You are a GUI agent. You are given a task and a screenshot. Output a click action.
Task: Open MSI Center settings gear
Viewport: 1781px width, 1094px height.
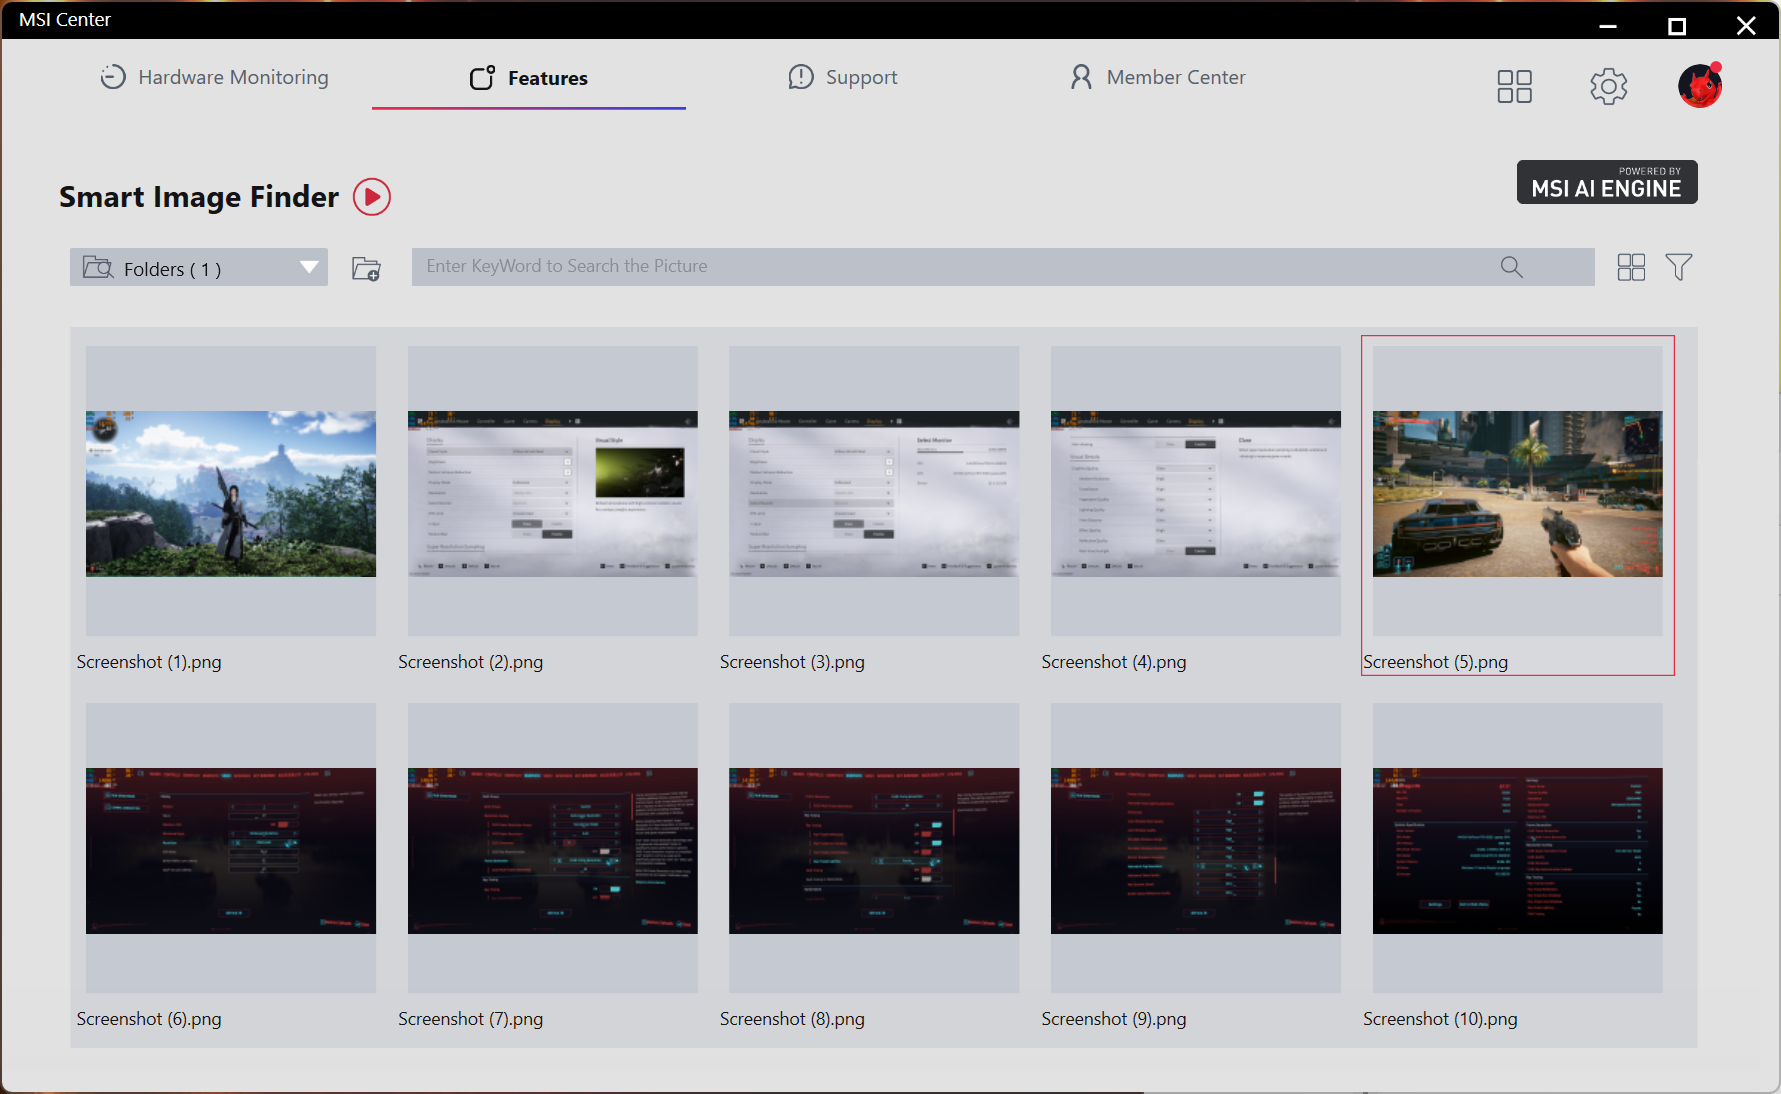click(x=1608, y=86)
